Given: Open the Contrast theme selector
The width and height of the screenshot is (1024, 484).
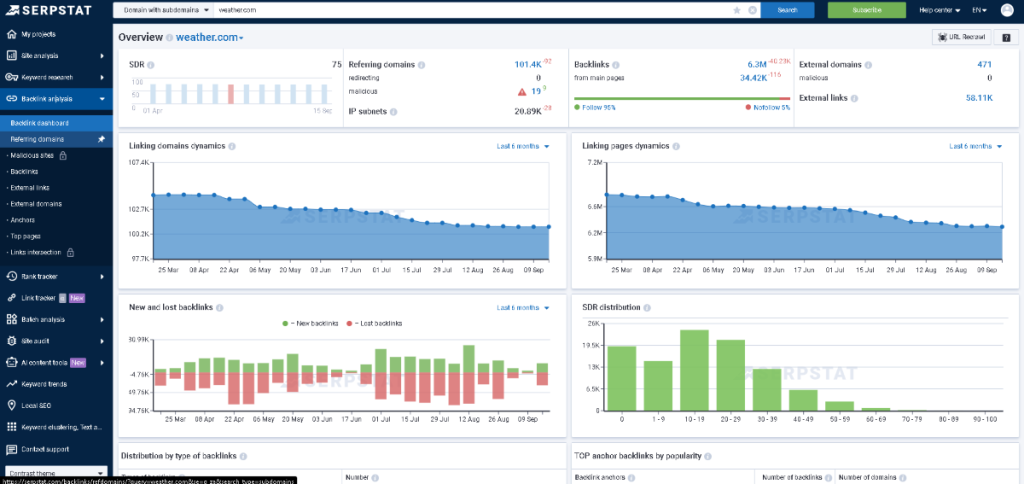Looking at the screenshot, I should (x=55, y=472).
